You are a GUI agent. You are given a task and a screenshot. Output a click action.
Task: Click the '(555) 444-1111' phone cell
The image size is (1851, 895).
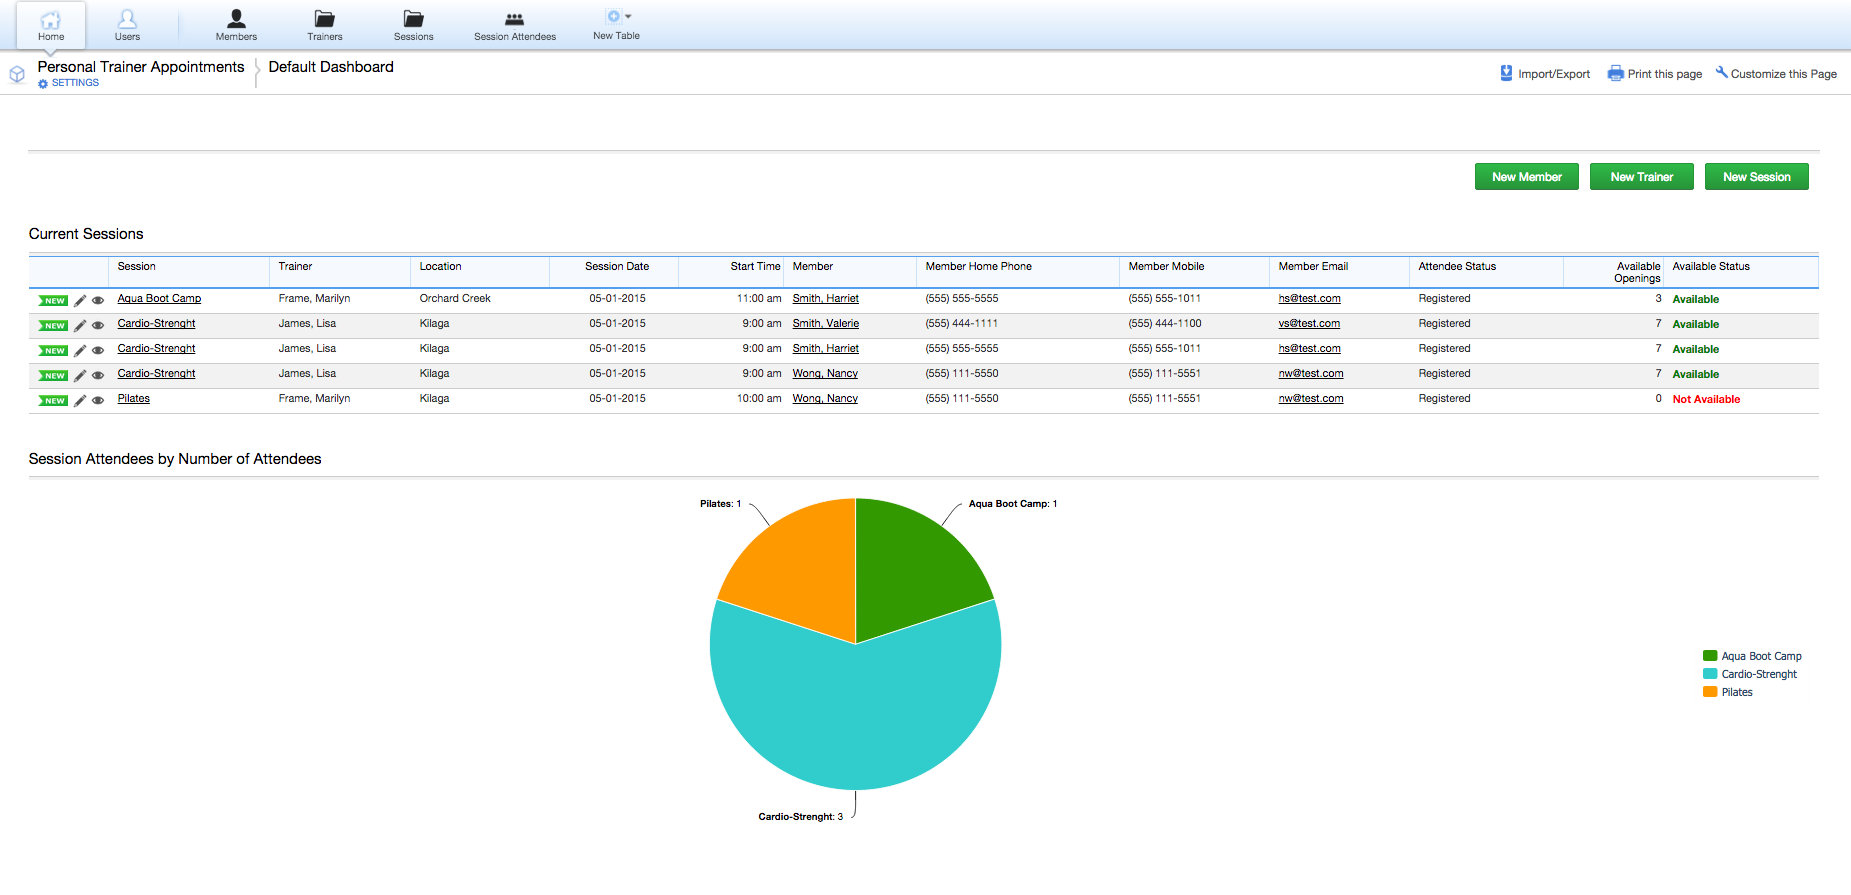[x=961, y=323]
